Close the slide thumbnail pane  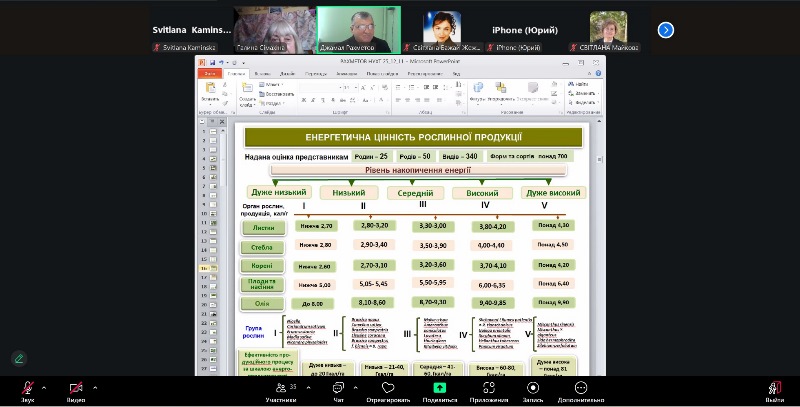click(x=222, y=122)
